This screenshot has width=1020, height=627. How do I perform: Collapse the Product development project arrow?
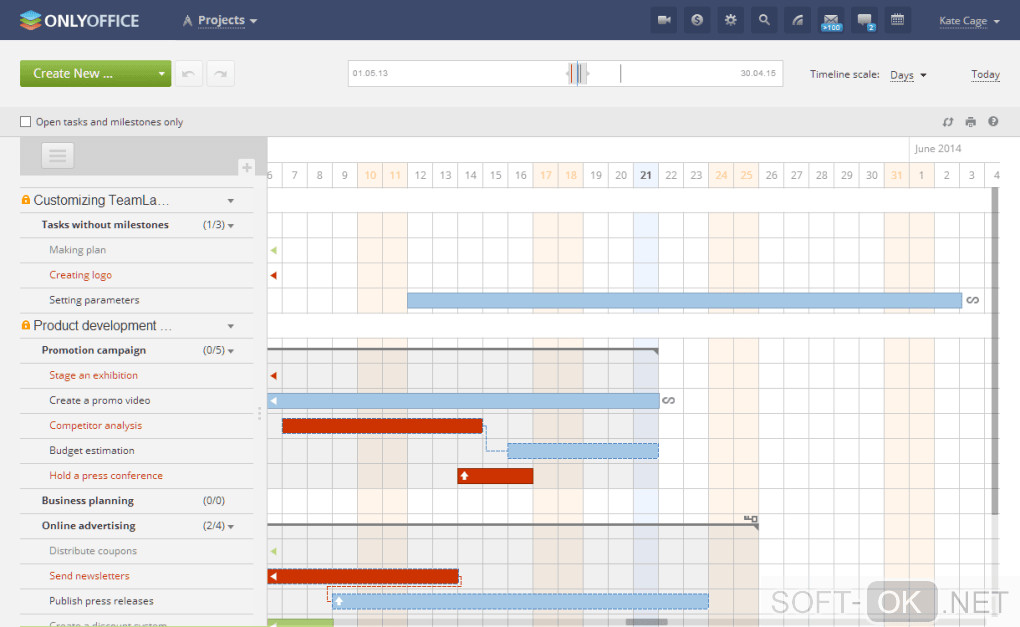tap(231, 326)
